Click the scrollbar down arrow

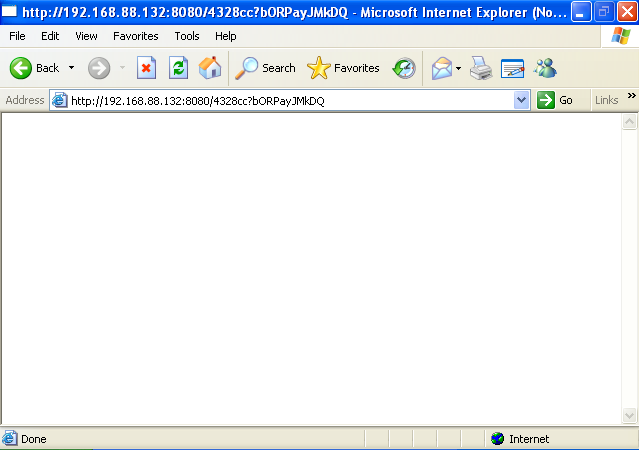(x=630, y=415)
